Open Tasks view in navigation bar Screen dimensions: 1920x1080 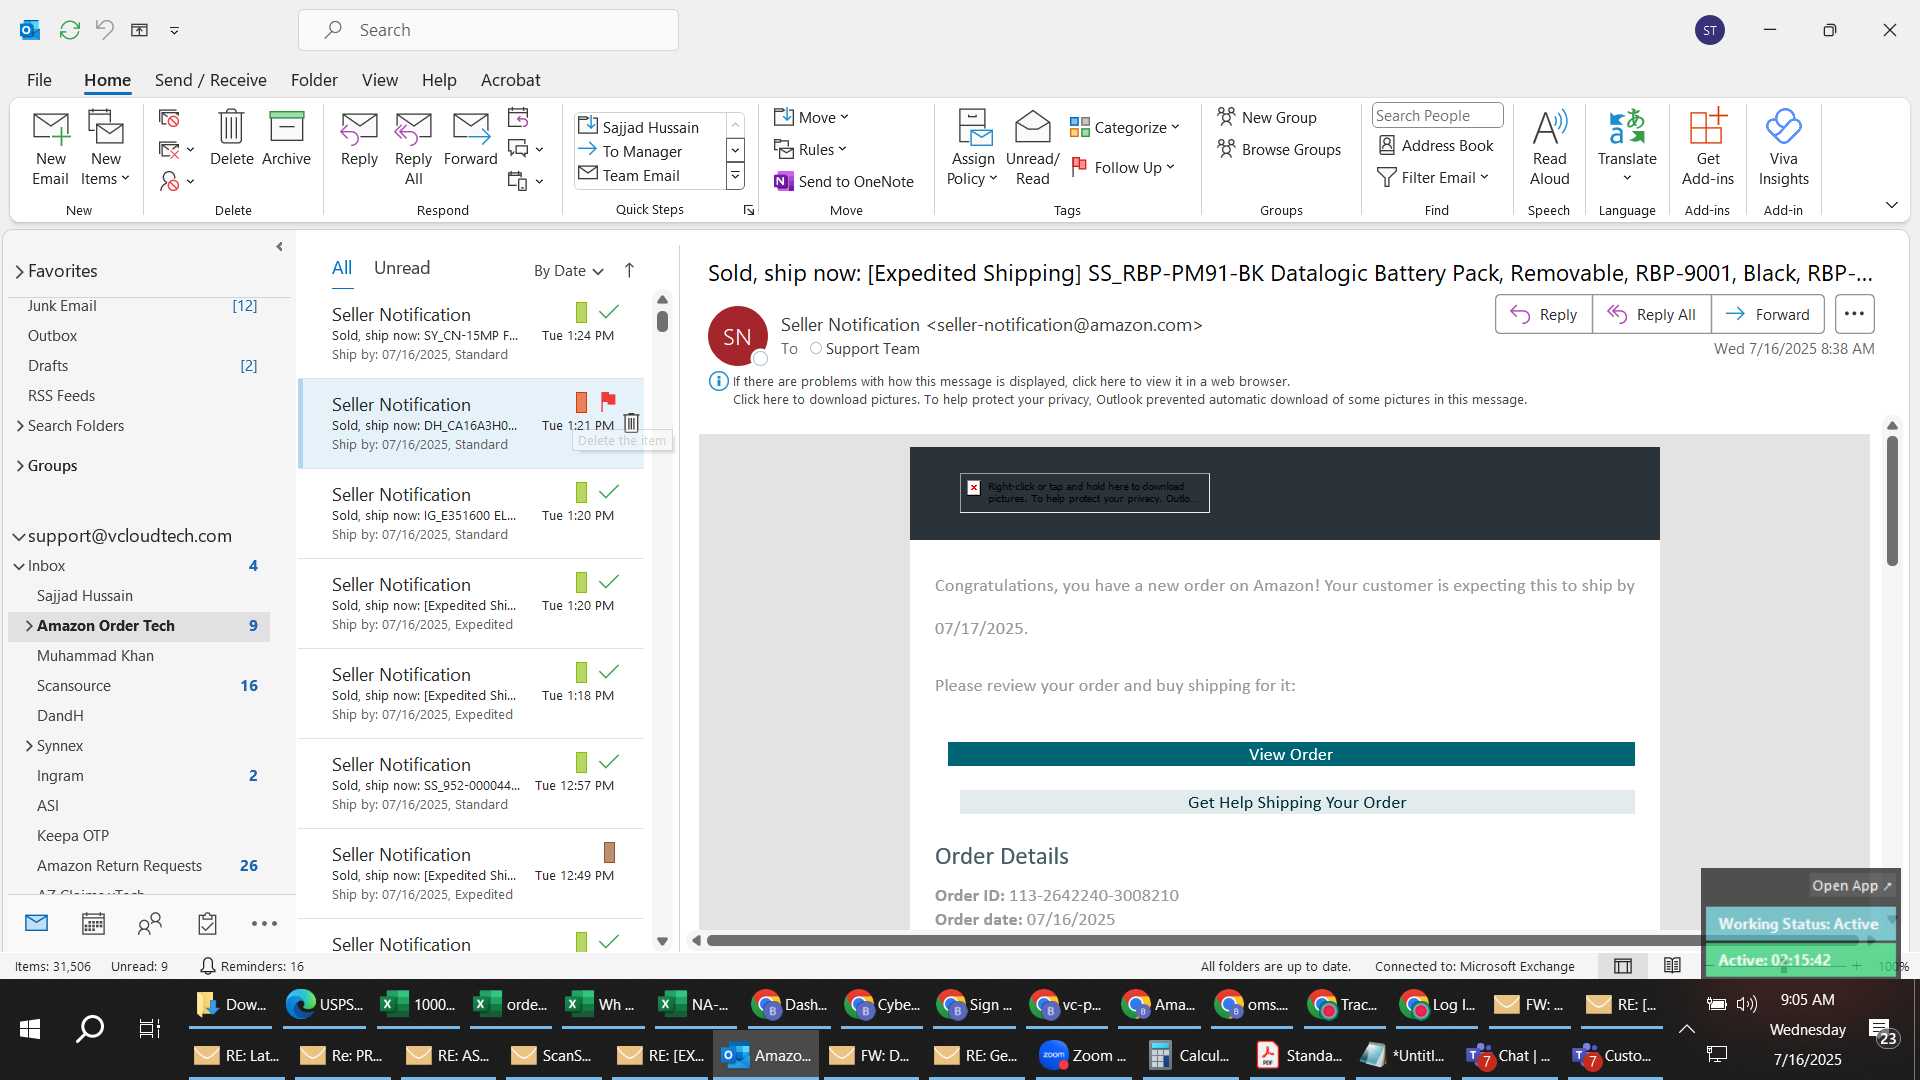click(x=207, y=924)
